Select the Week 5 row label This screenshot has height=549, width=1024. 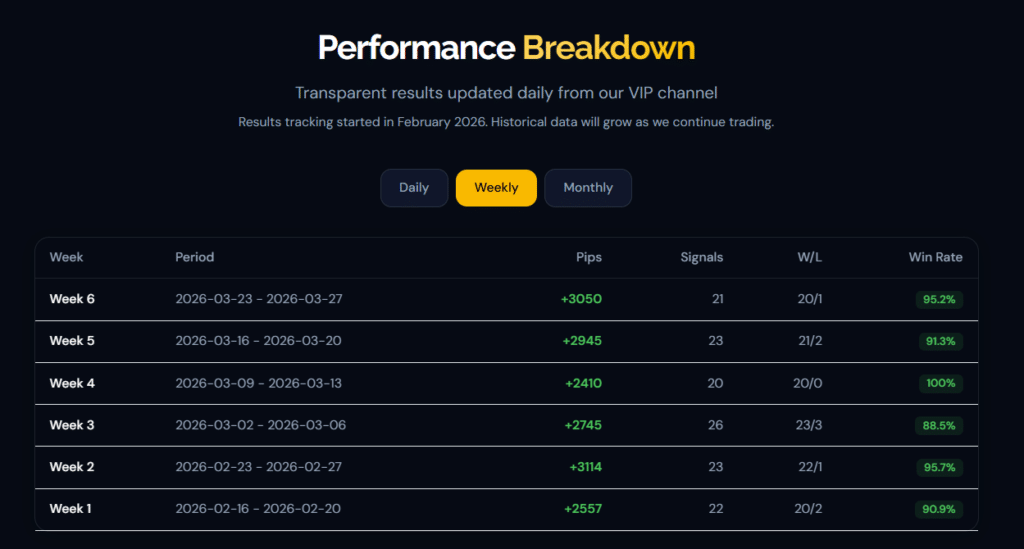point(72,341)
